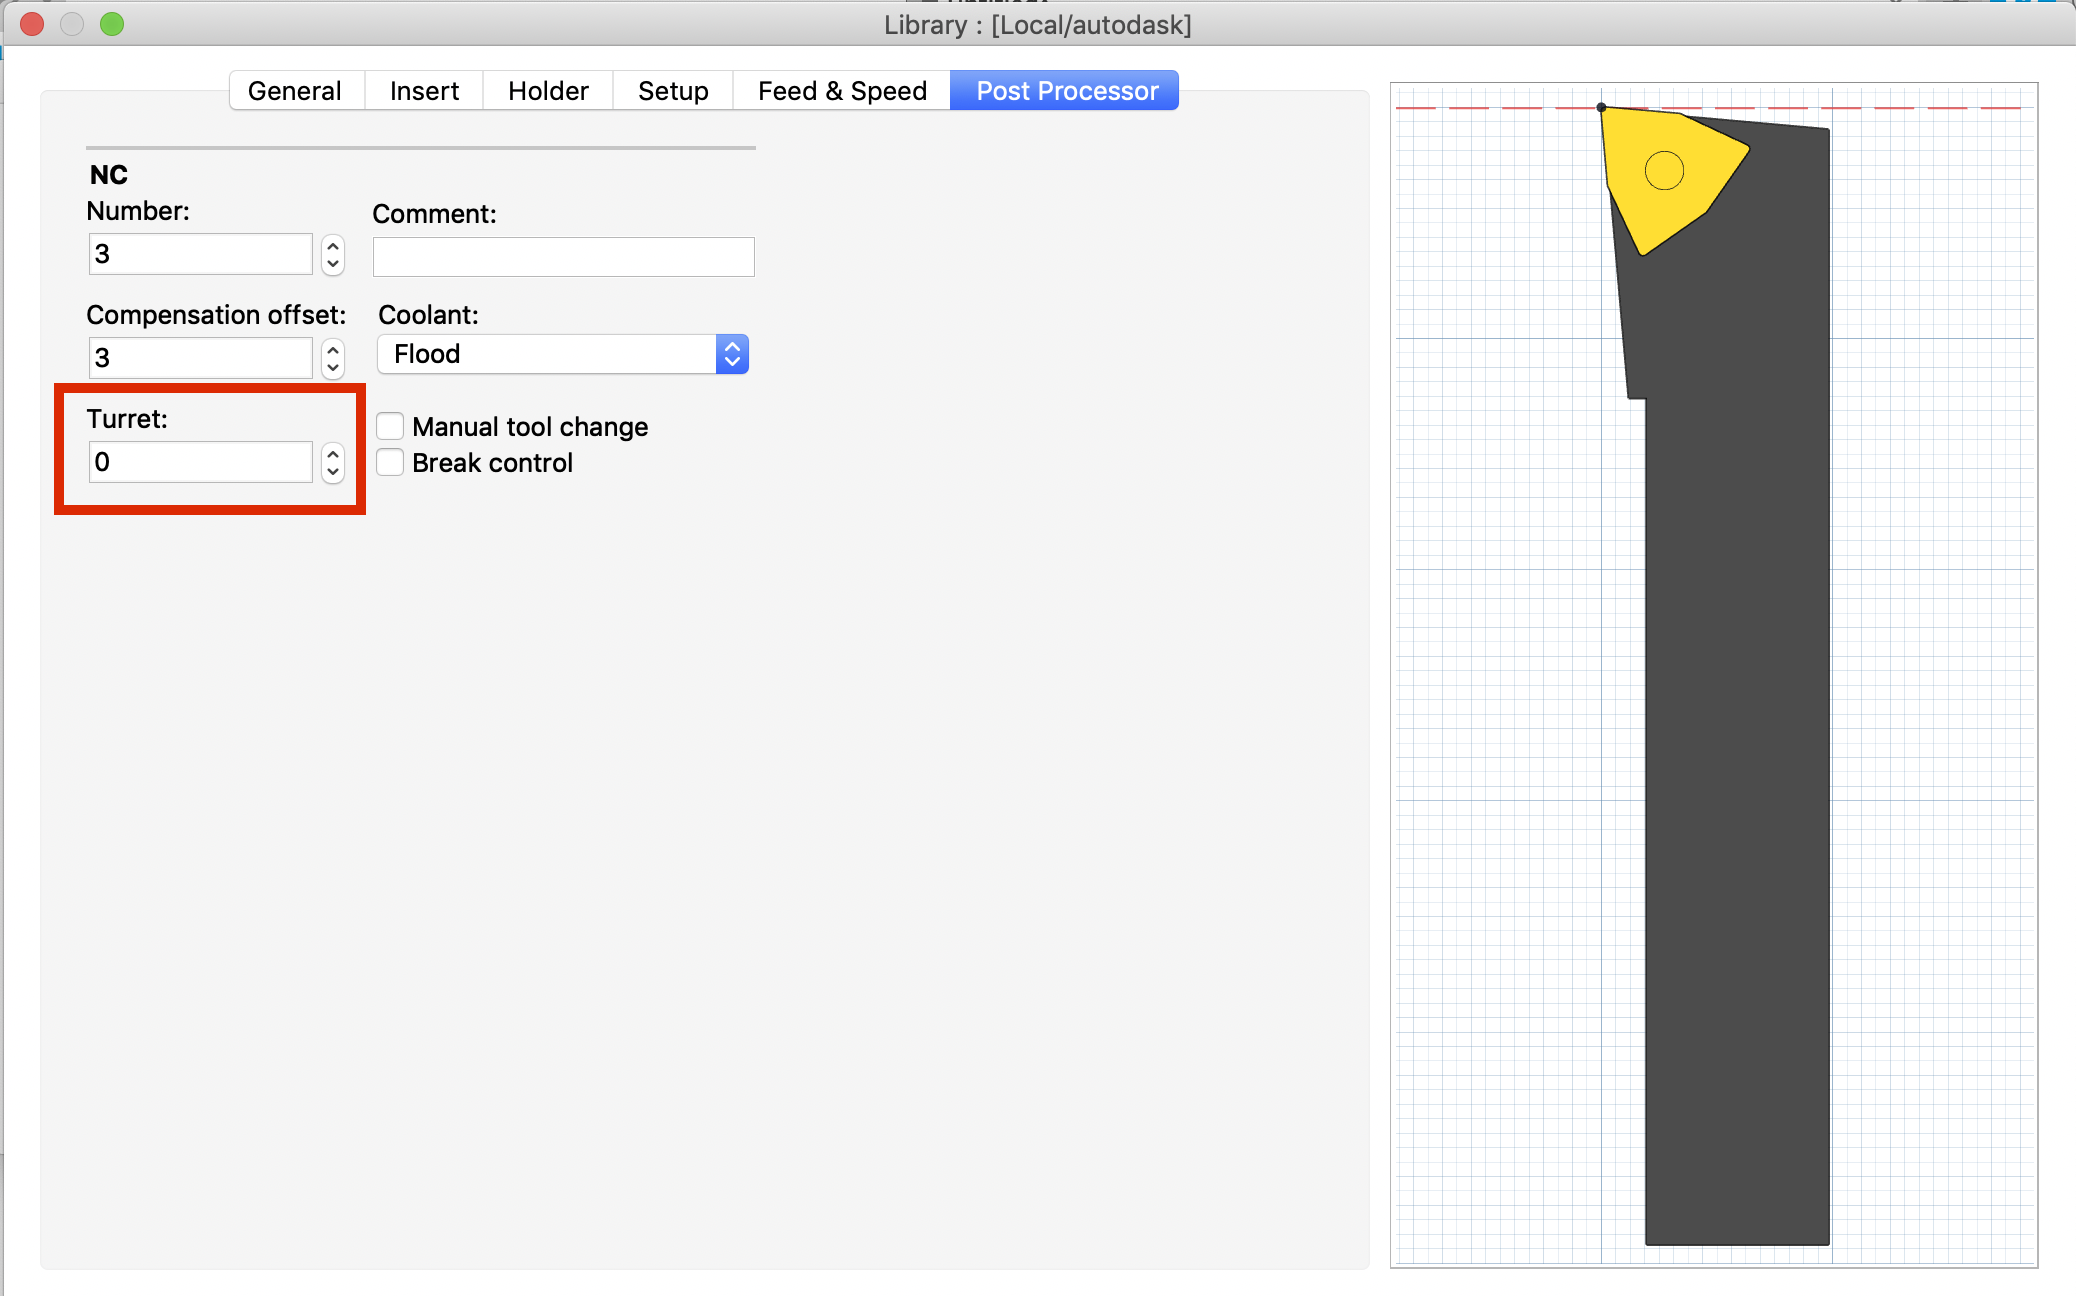Open the Insert tab
This screenshot has height=1296, width=2076.
[425, 91]
